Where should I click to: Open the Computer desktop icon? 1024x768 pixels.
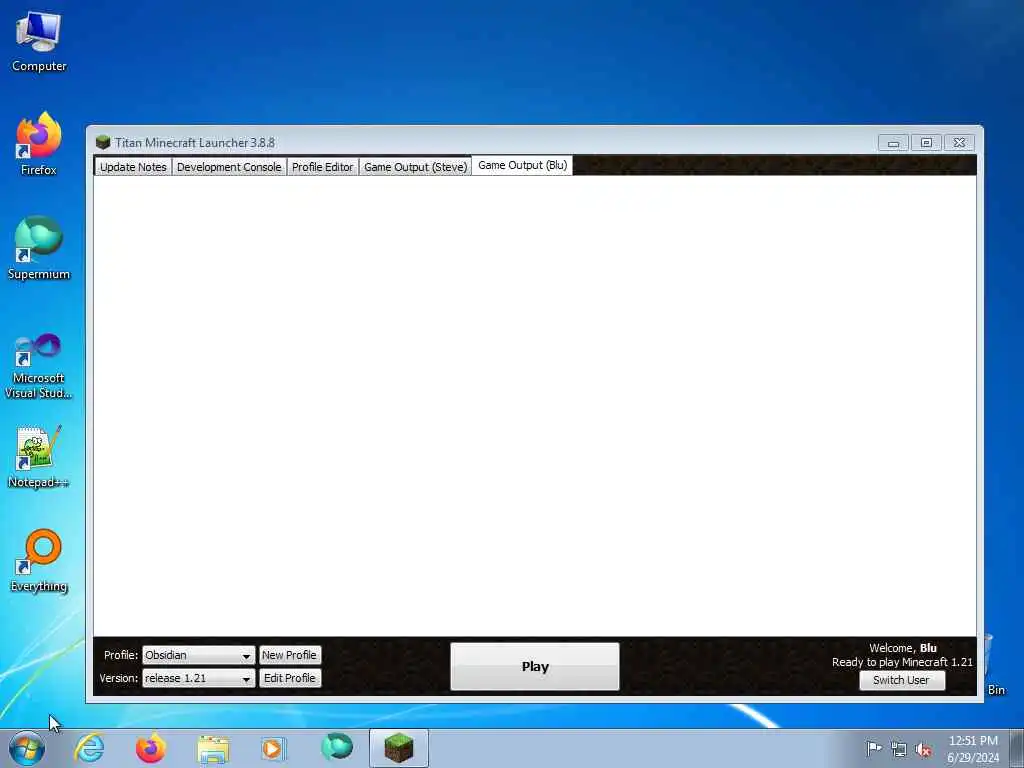pyautogui.click(x=39, y=42)
